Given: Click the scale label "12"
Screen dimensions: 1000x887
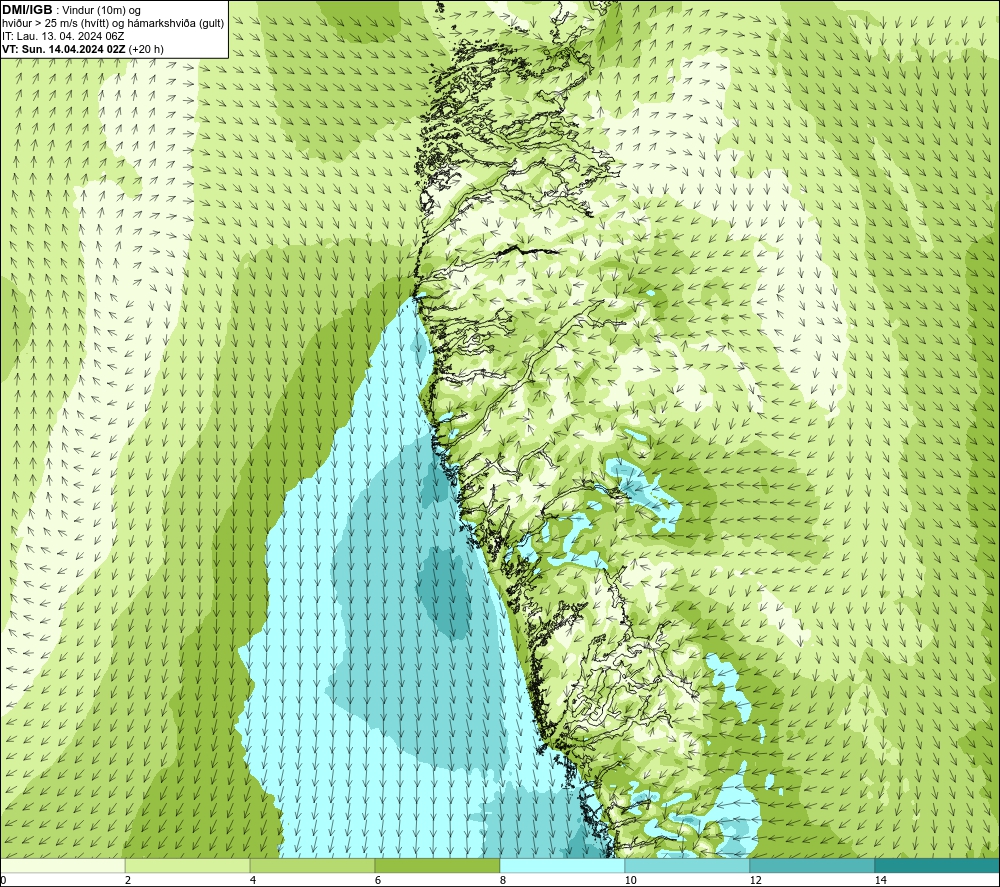Looking at the screenshot, I should (x=755, y=880).
